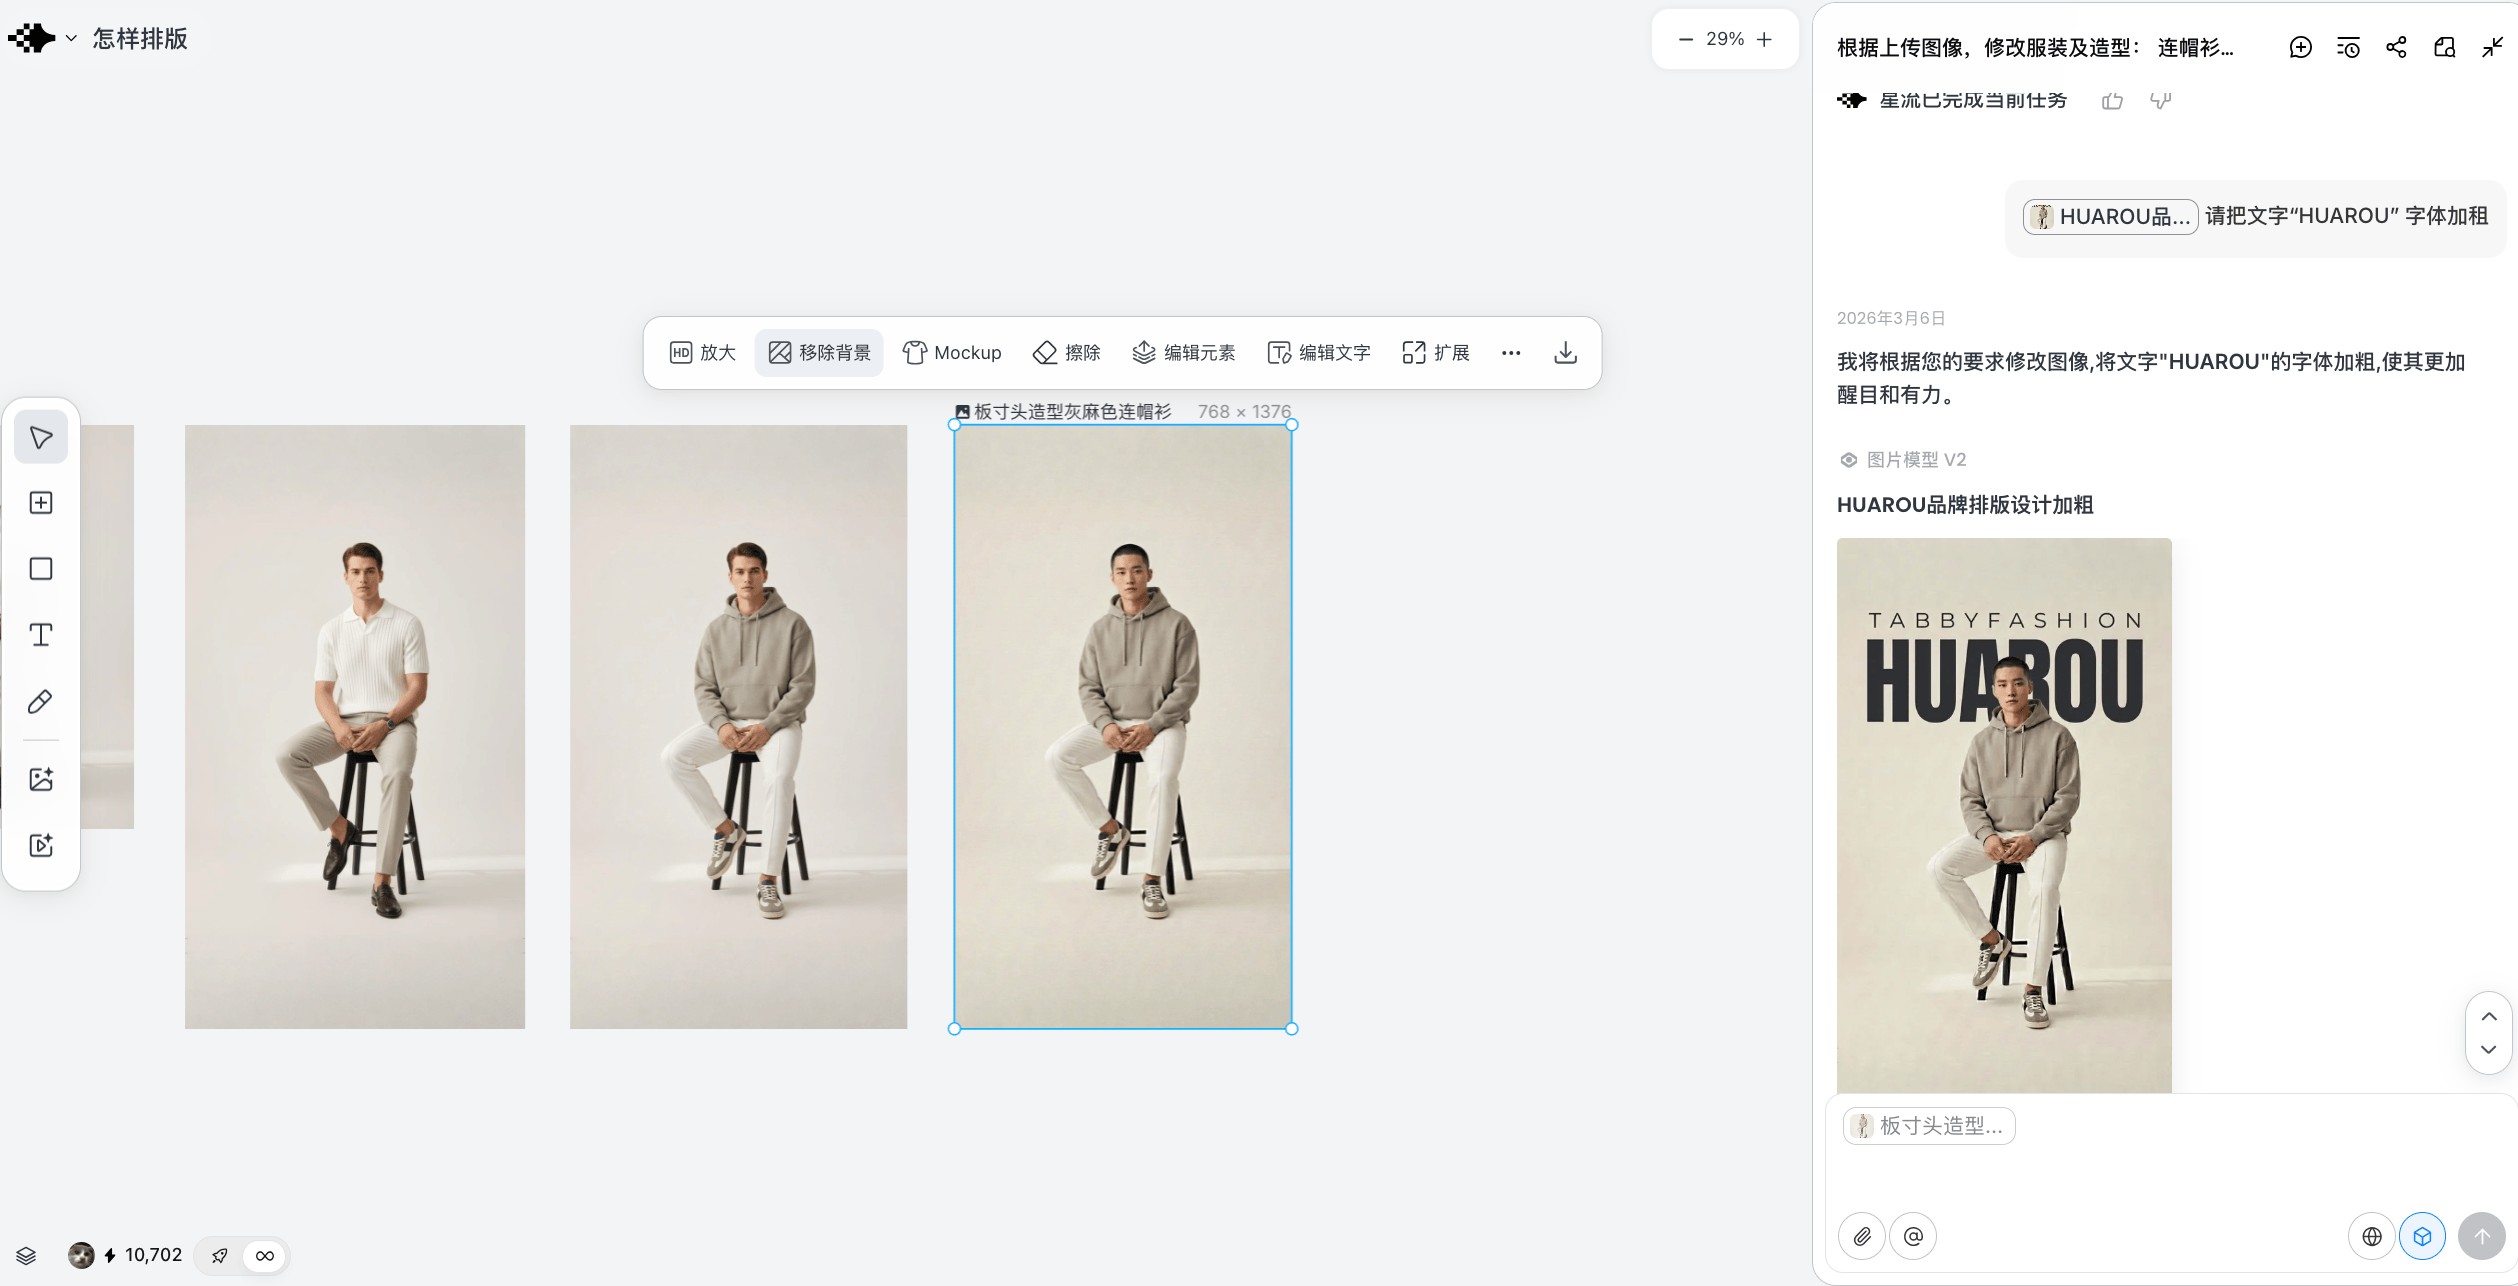2518x1286 pixels.
Task: Give thumbs up to completed task
Action: [x=2112, y=101]
